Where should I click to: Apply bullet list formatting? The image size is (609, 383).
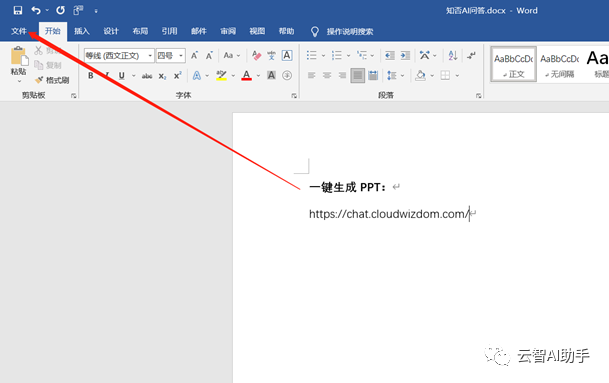click(311, 56)
